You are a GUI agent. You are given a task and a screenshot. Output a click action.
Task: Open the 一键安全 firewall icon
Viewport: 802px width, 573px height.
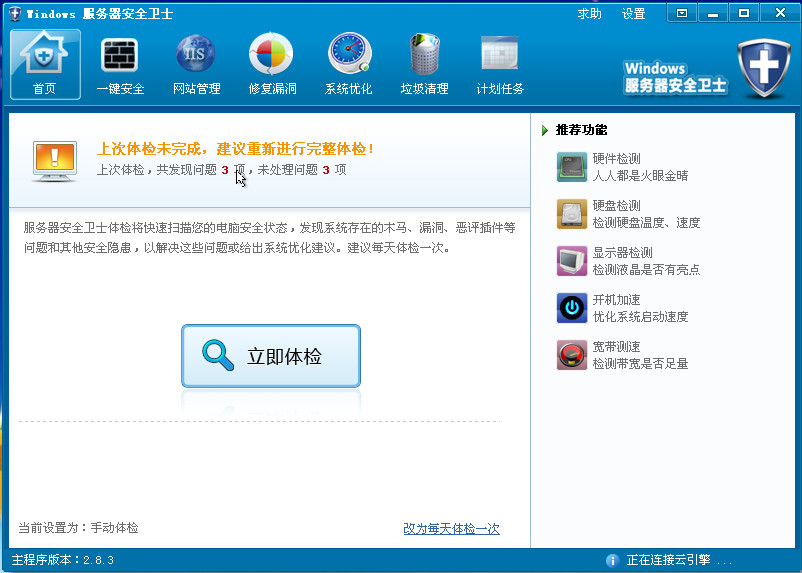pyautogui.click(x=120, y=55)
